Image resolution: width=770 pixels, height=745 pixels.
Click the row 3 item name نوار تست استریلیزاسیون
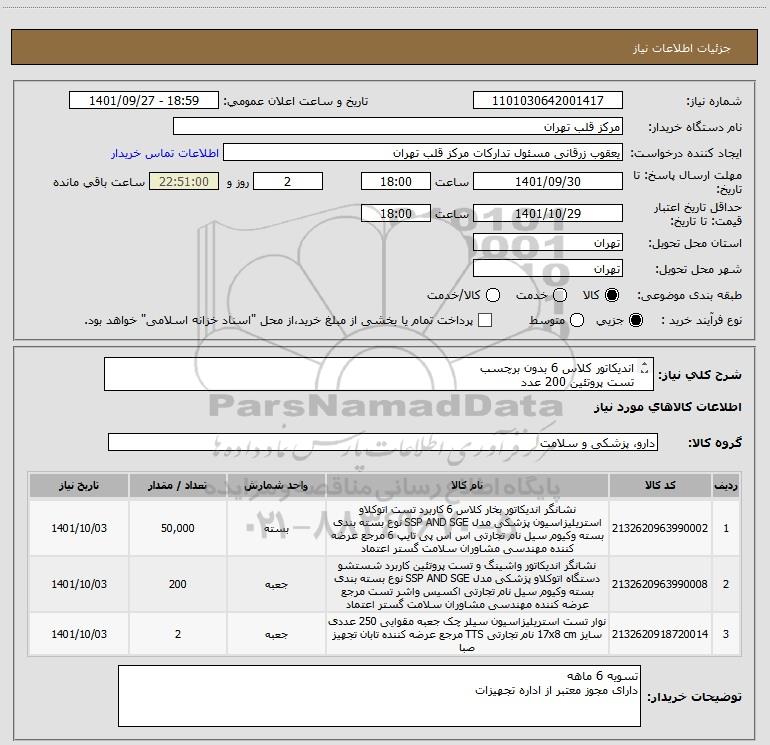pyautogui.click(x=467, y=634)
